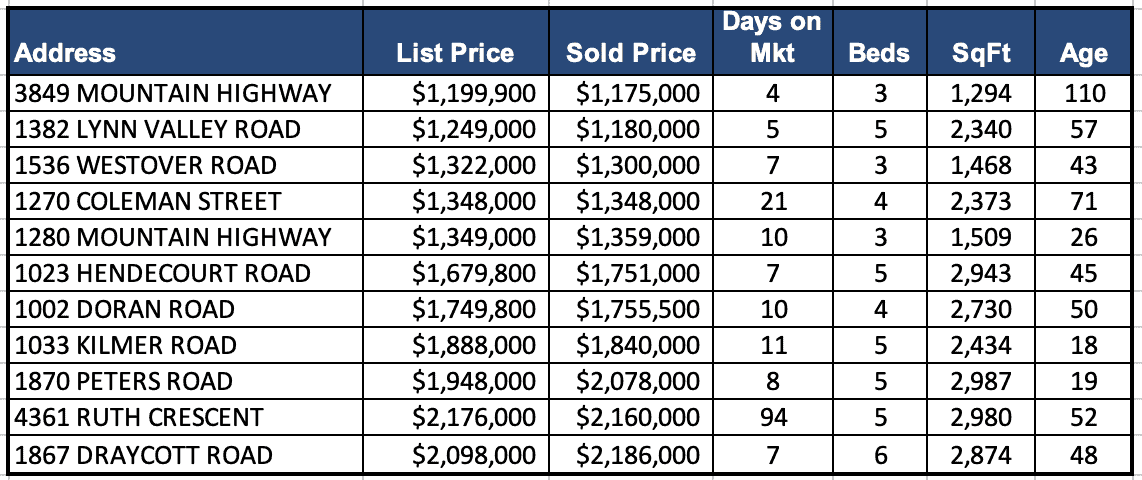Select the 1536 WESTOVER ROAD address cell
Viewport: 1142px width, 480px height.
[146, 165]
